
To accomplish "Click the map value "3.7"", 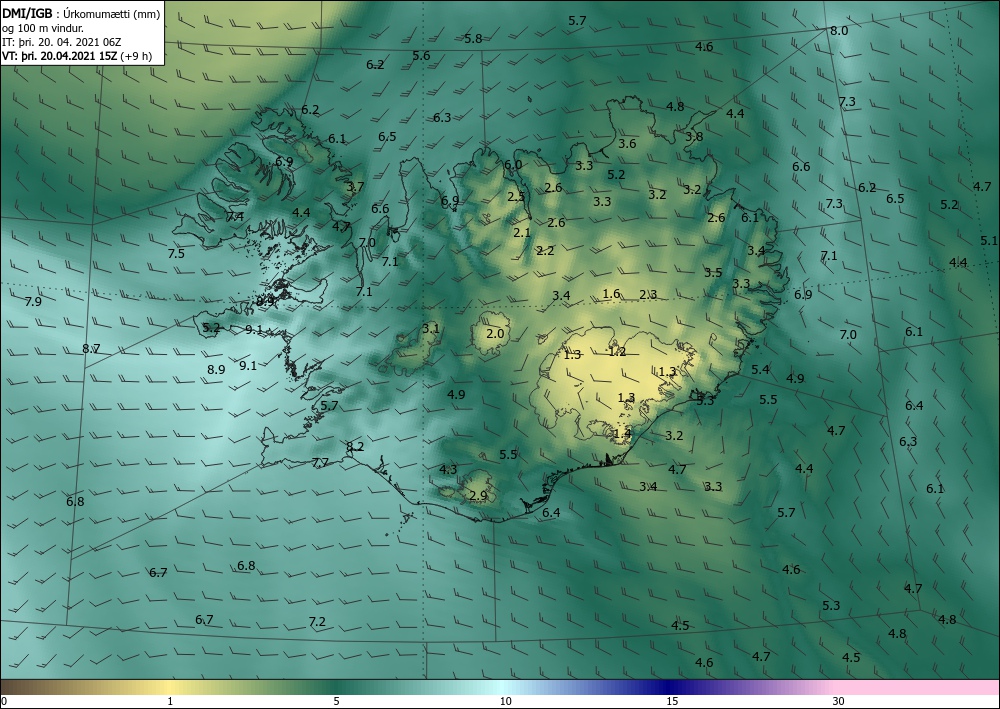I will pos(355,187).
